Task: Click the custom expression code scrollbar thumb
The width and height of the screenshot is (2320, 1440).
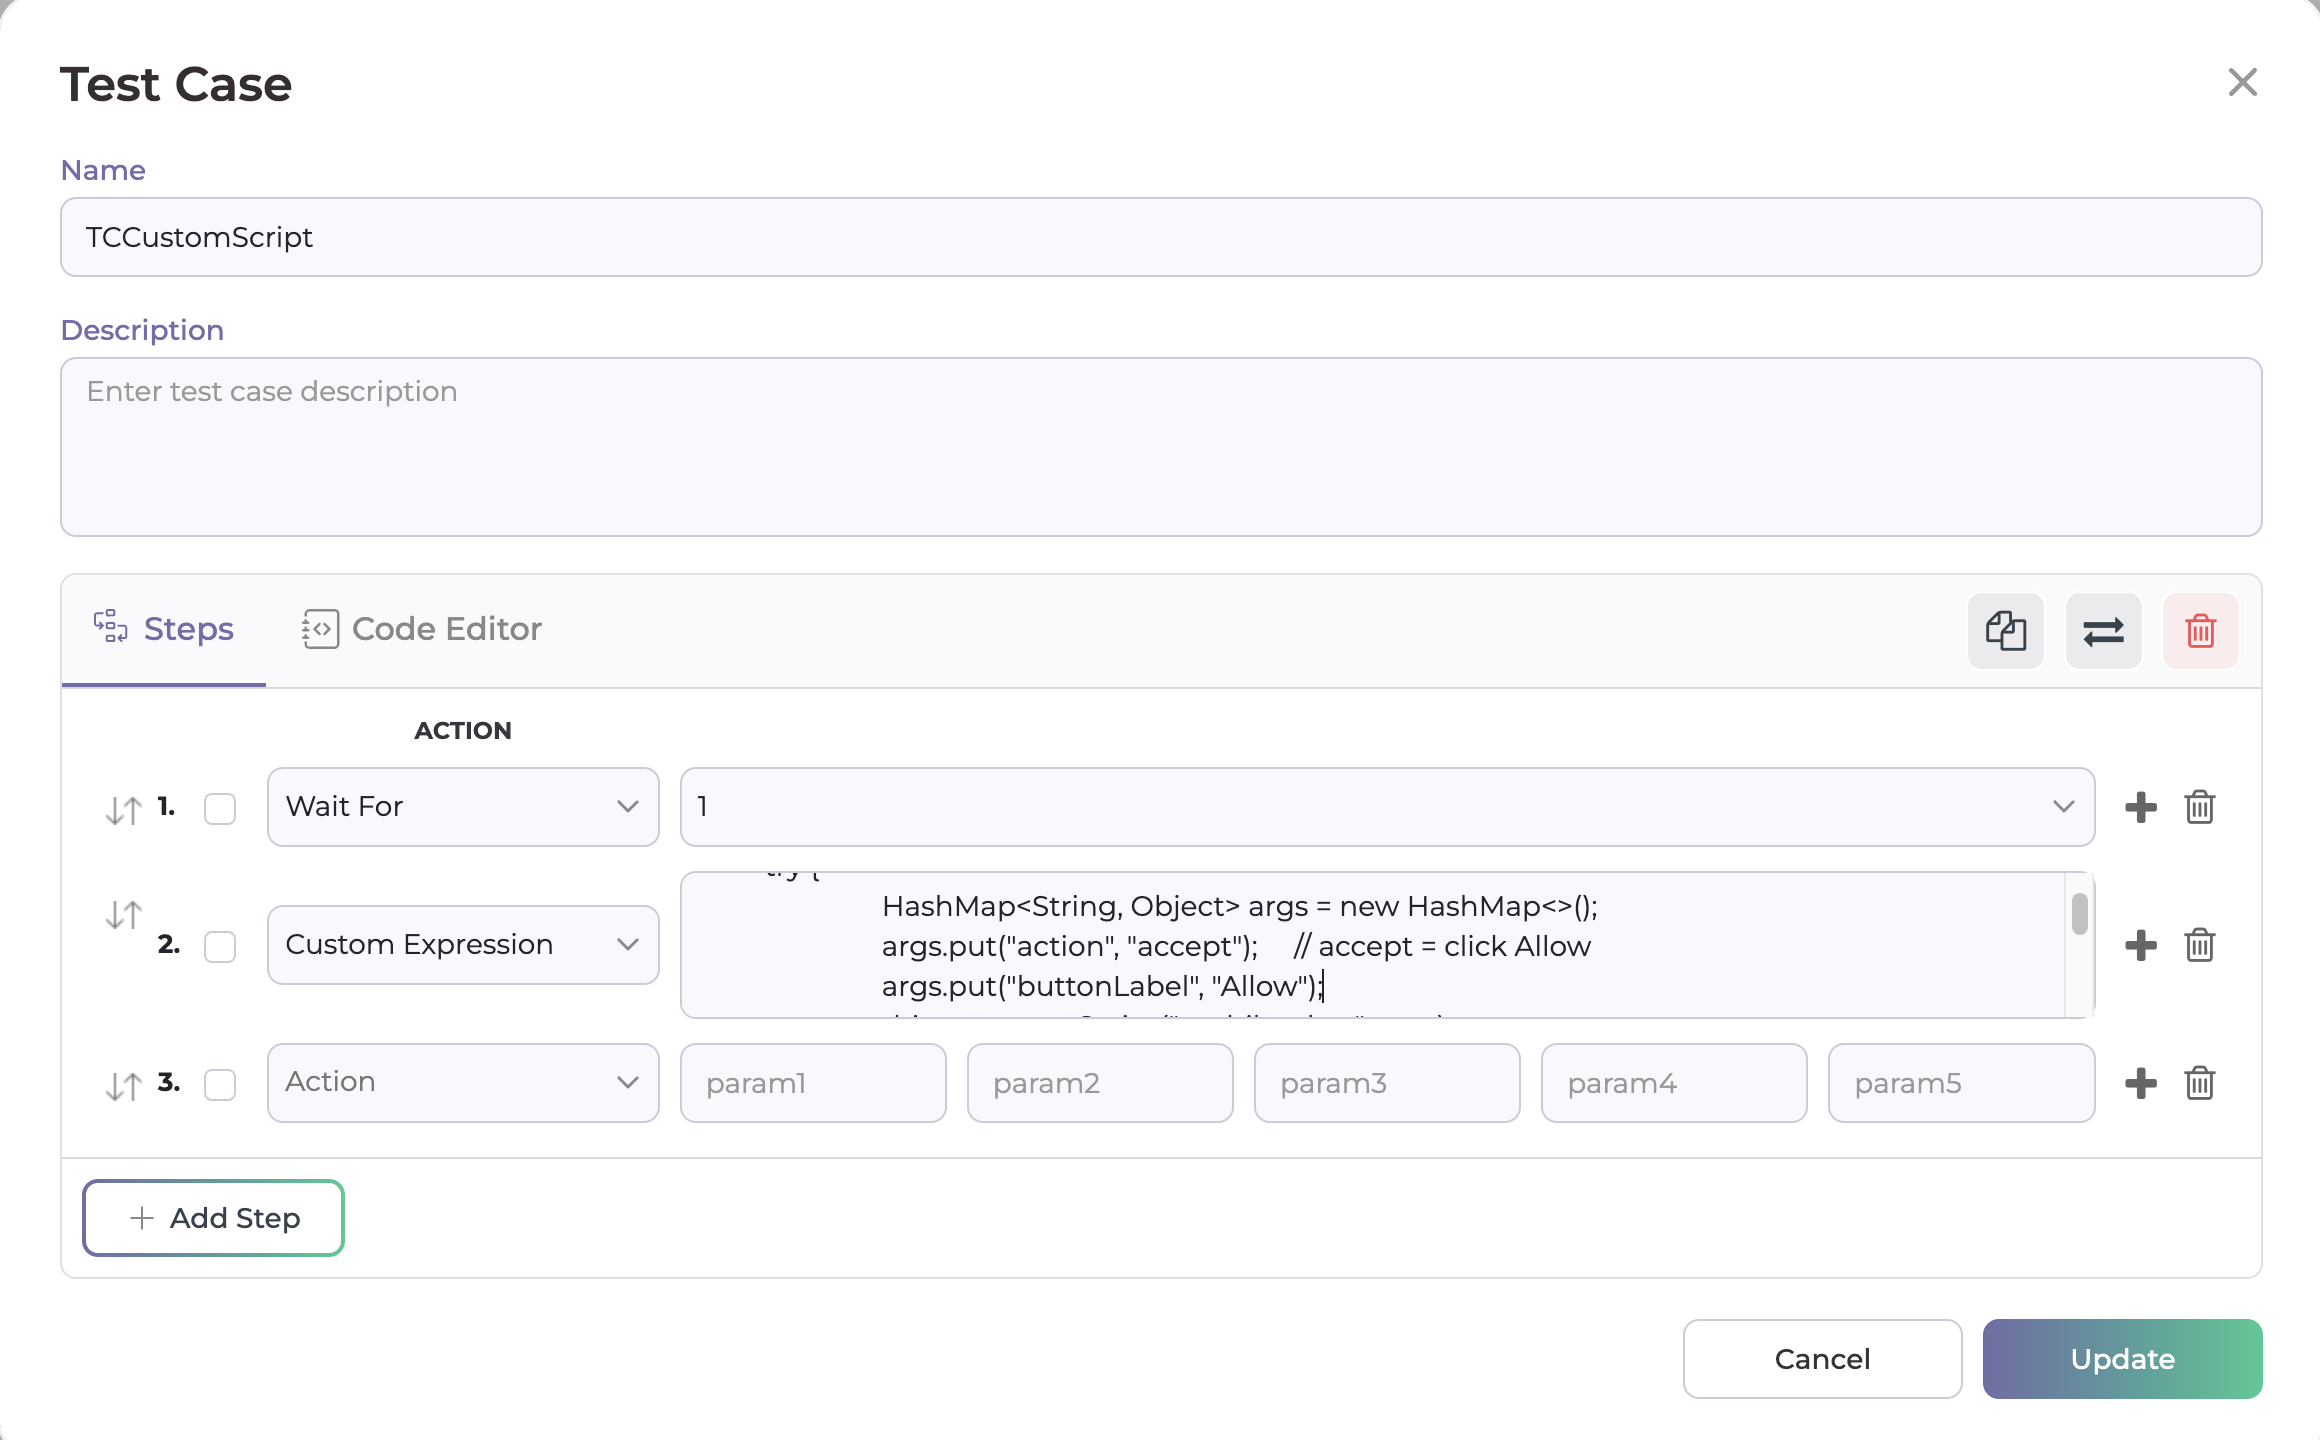Action: click(x=2079, y=914)
